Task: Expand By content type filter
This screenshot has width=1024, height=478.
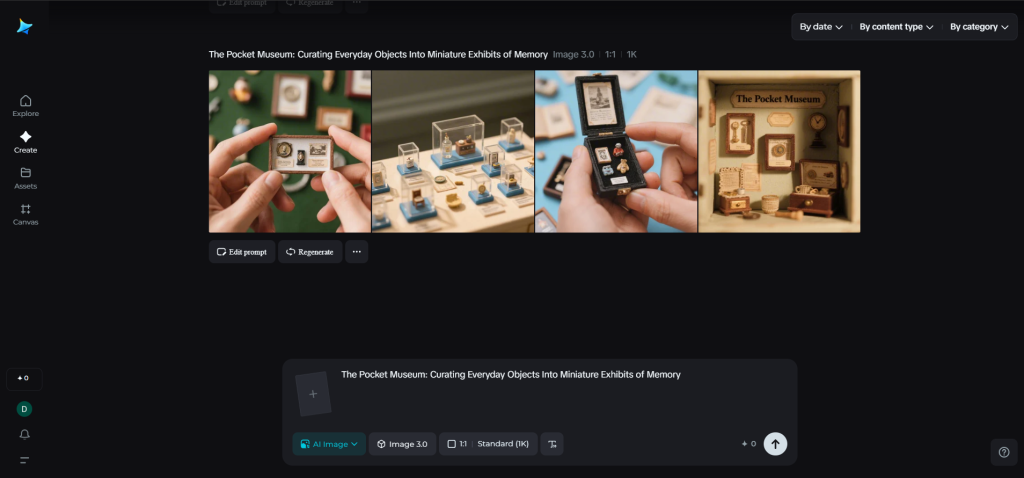Action: (896, 27)
